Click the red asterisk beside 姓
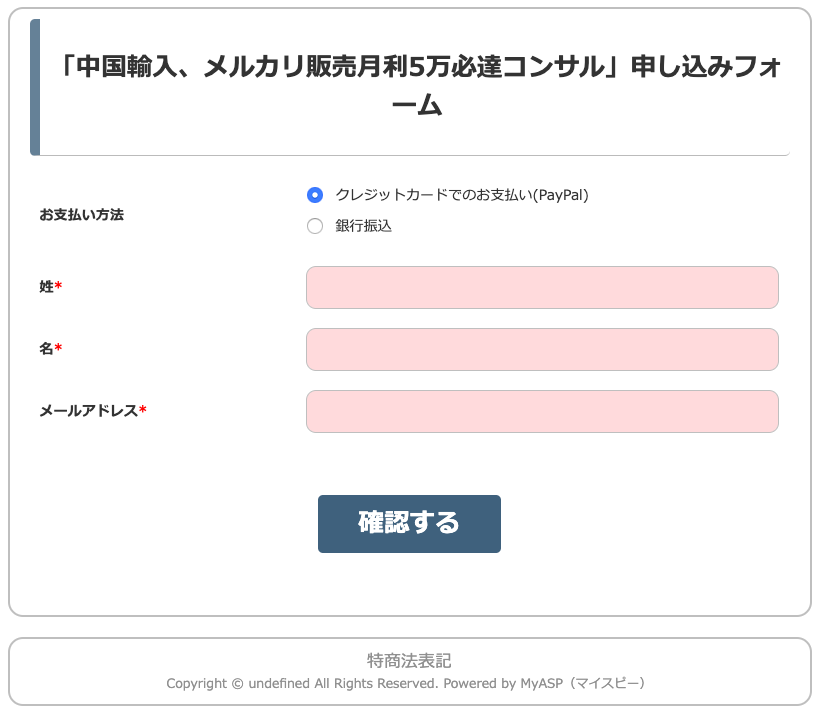 coord(59,287)
